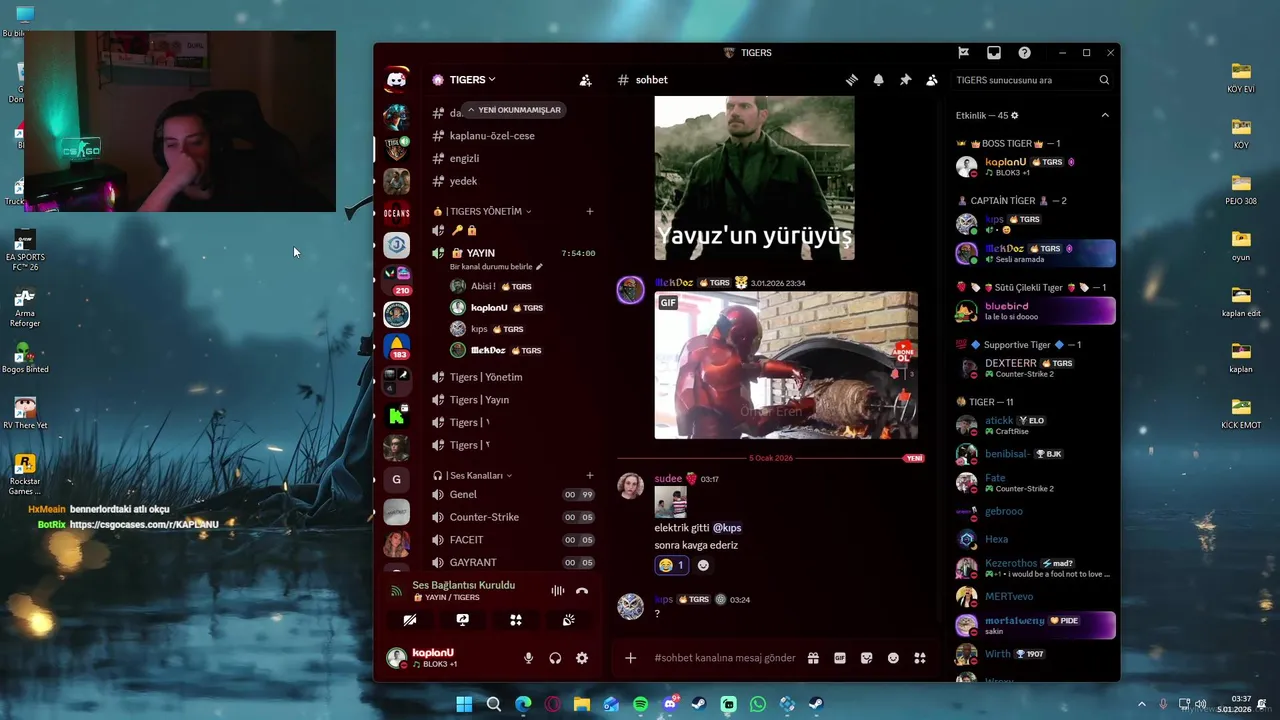The height and width of the screenshot is (720, 1280).
Task: Select DEXTEERR in member list
Action: (x=1035, y=368)
